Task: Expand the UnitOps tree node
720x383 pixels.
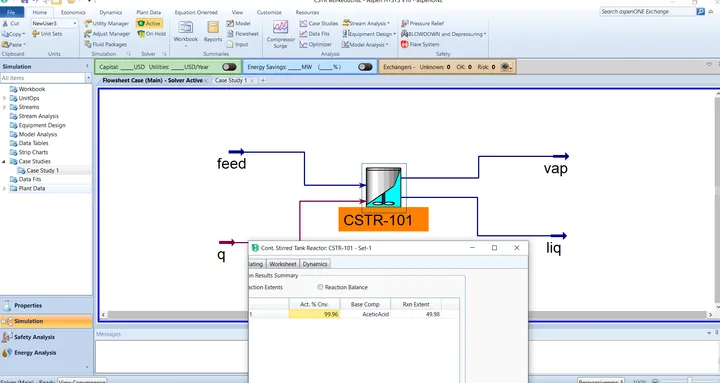Action: coord(5,98)
